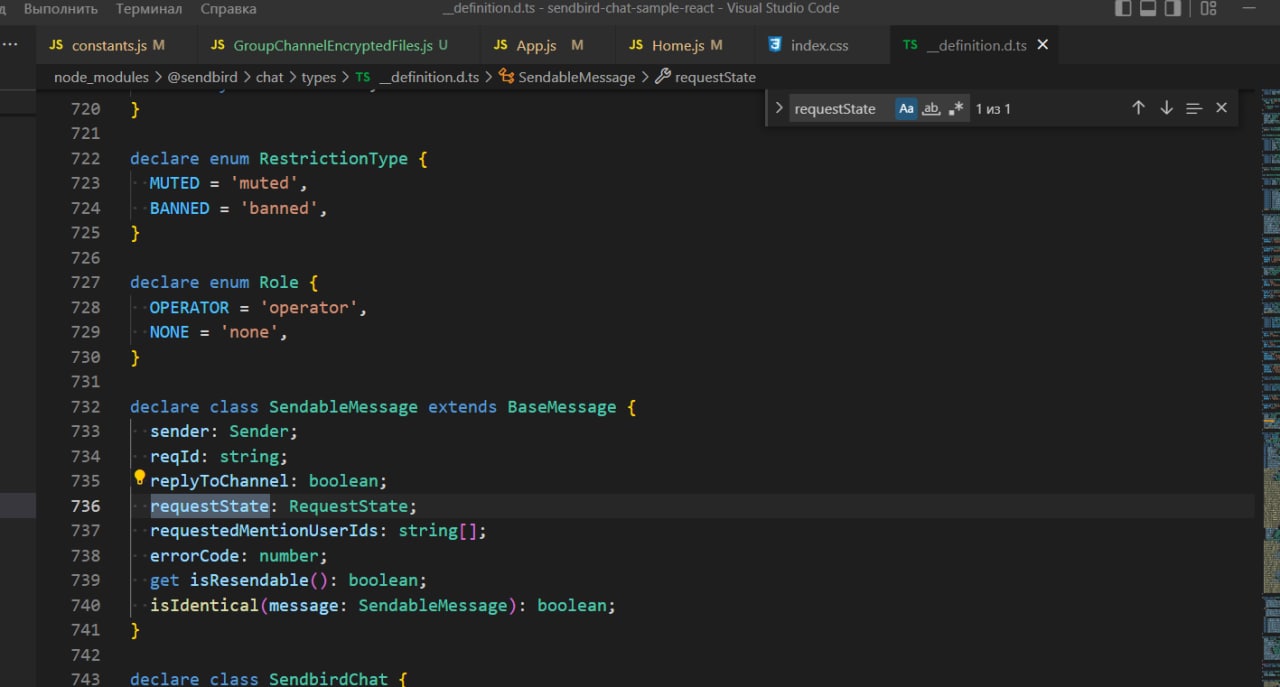The width and height of the screenshot is (1280, 687).
Task: Open the Терминал menu
Action: click(x=149, y=9)
